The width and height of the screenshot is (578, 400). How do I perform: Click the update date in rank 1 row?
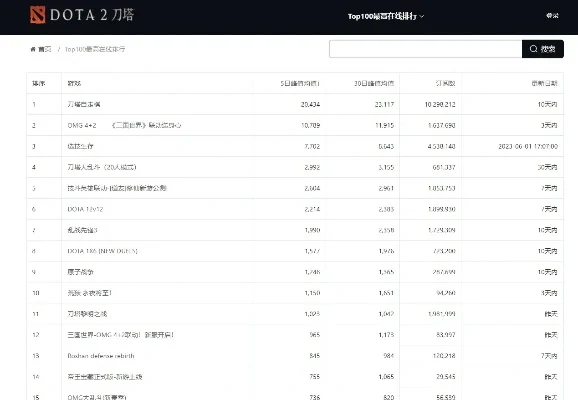pyautogui.click(x=547, y=105)
